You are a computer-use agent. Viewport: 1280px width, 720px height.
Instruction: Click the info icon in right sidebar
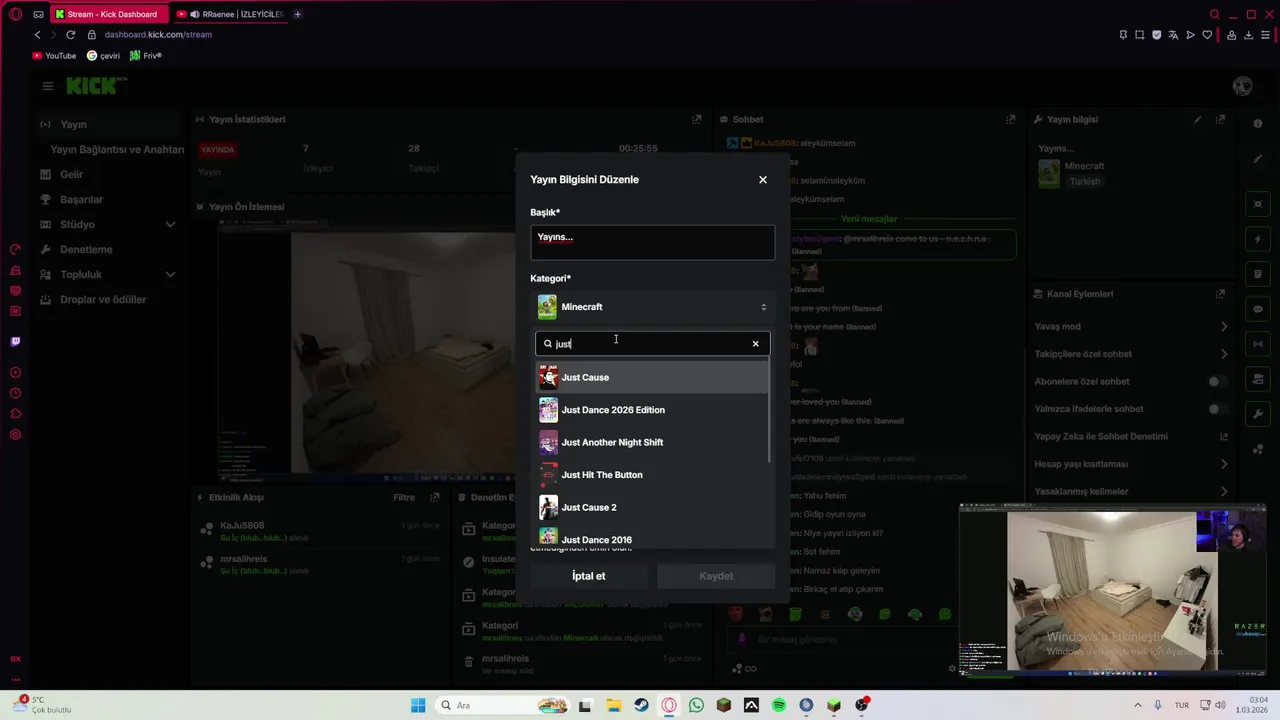(1258, 123)
